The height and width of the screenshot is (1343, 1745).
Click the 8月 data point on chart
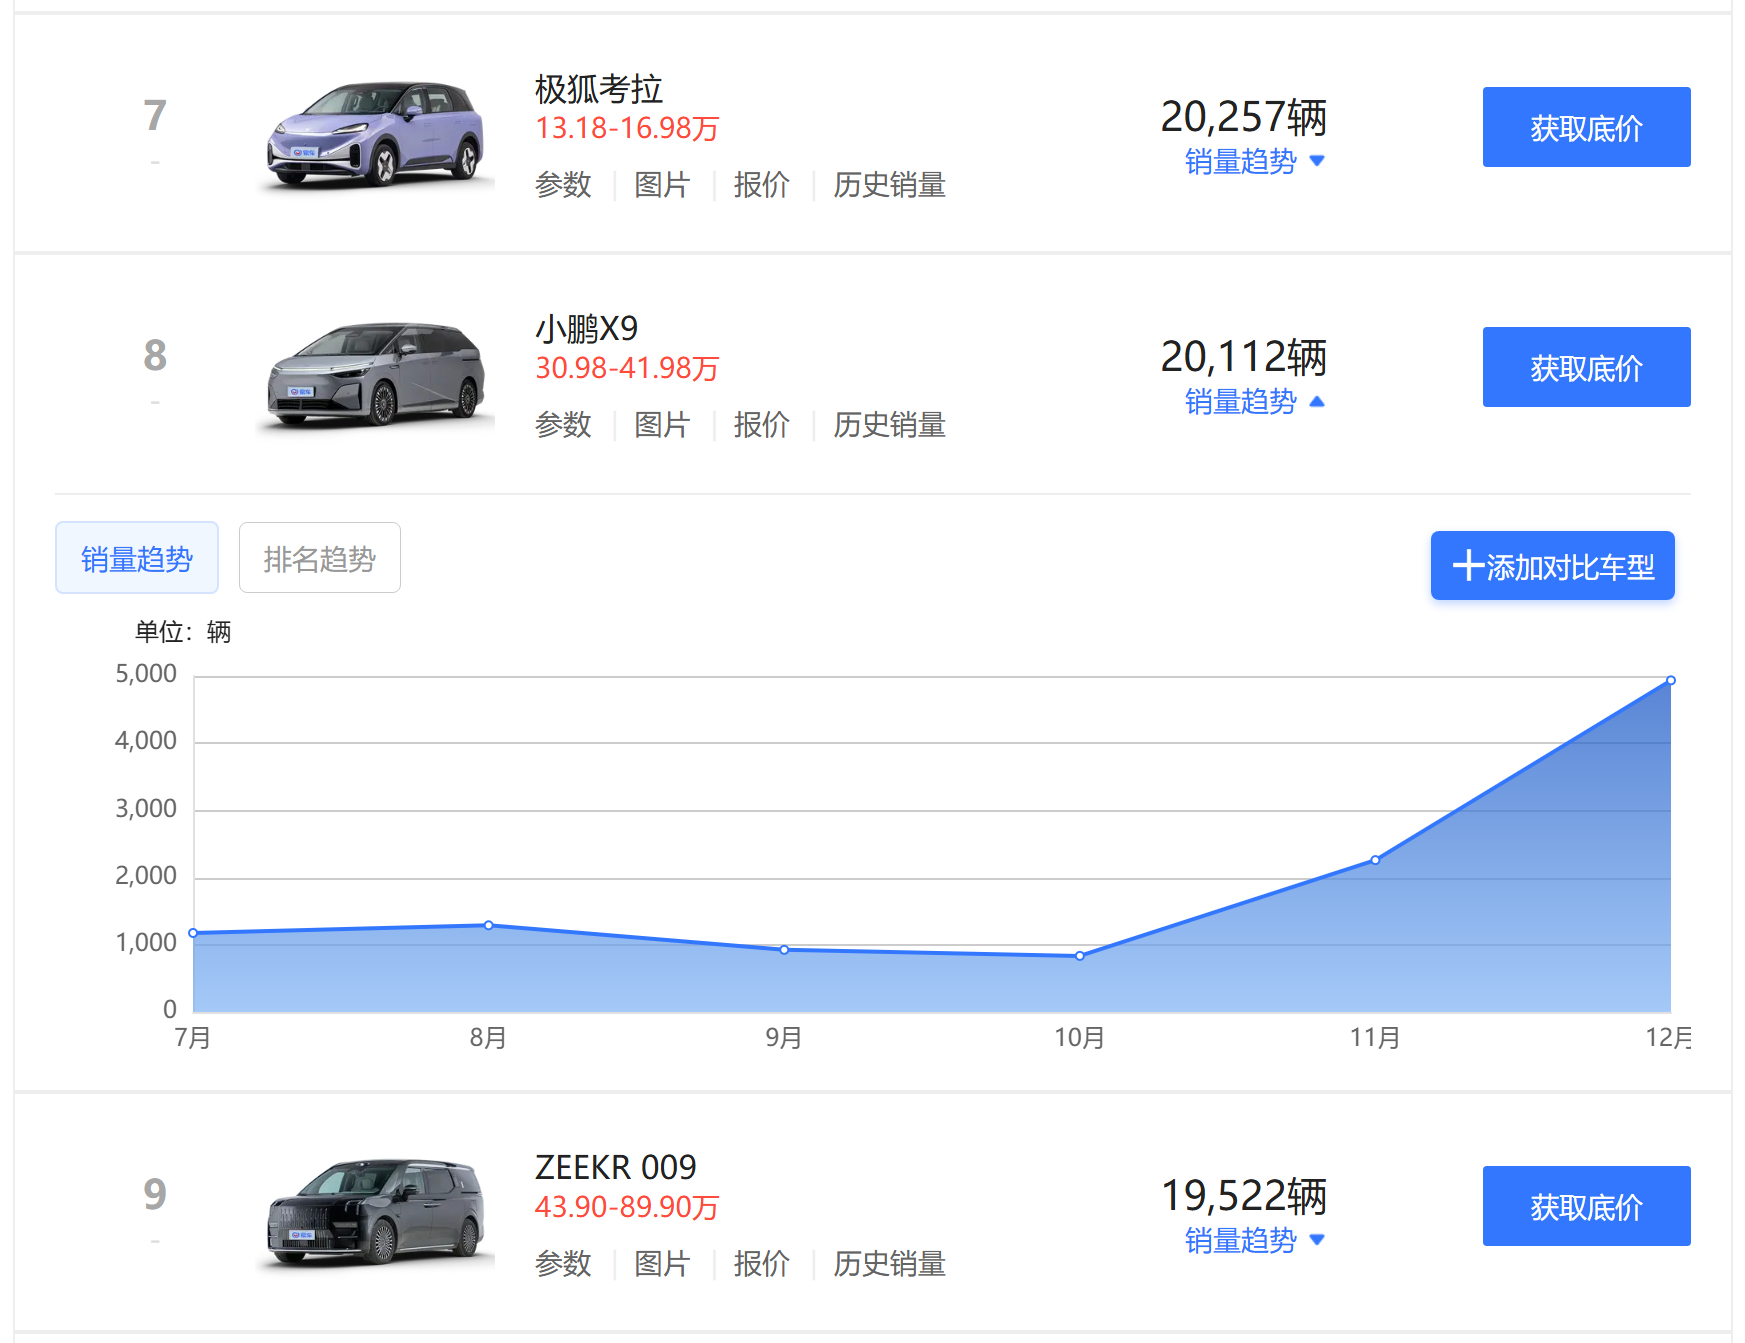(488, 925)
